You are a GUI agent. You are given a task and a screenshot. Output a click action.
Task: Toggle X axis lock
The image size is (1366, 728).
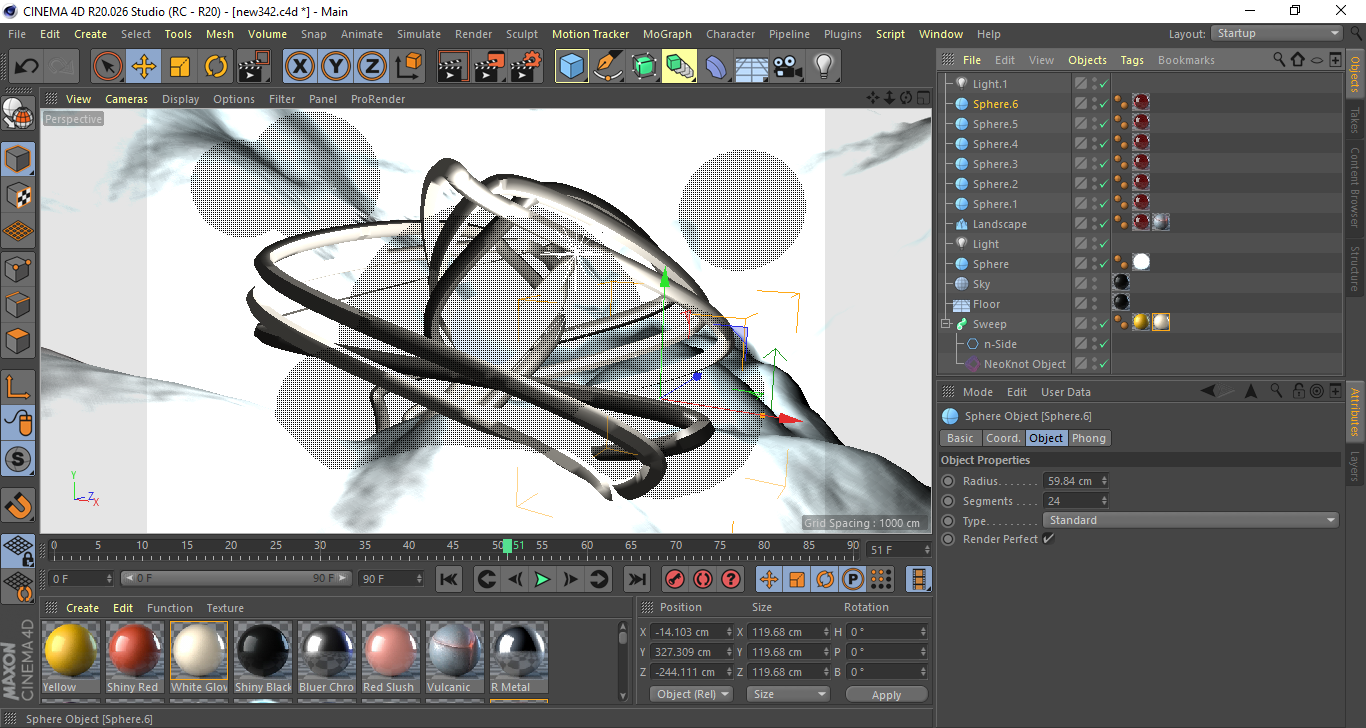click(x=299, y=67)
